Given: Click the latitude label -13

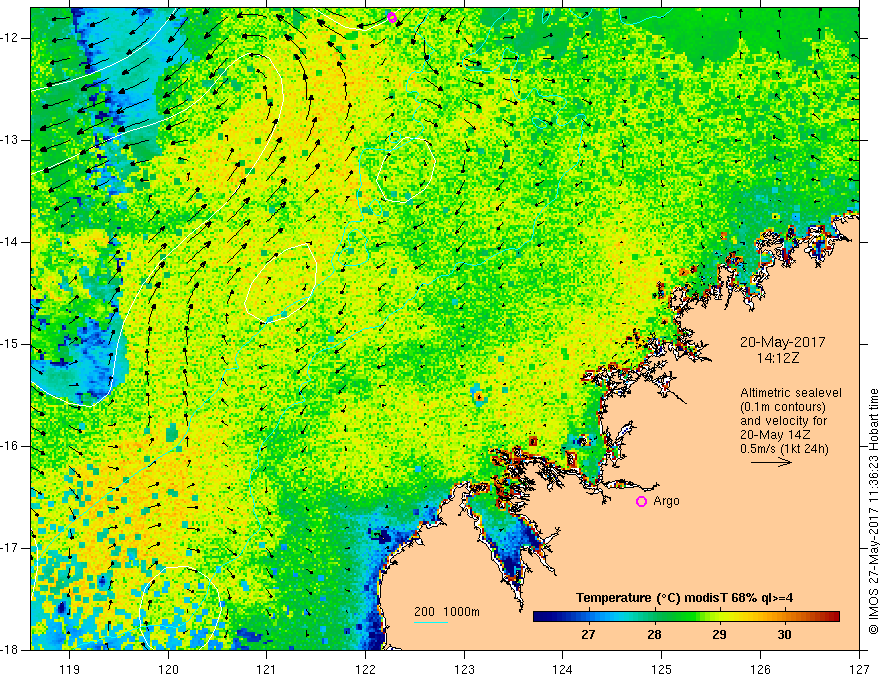Looking at the screenshot, I should point(11,140).
